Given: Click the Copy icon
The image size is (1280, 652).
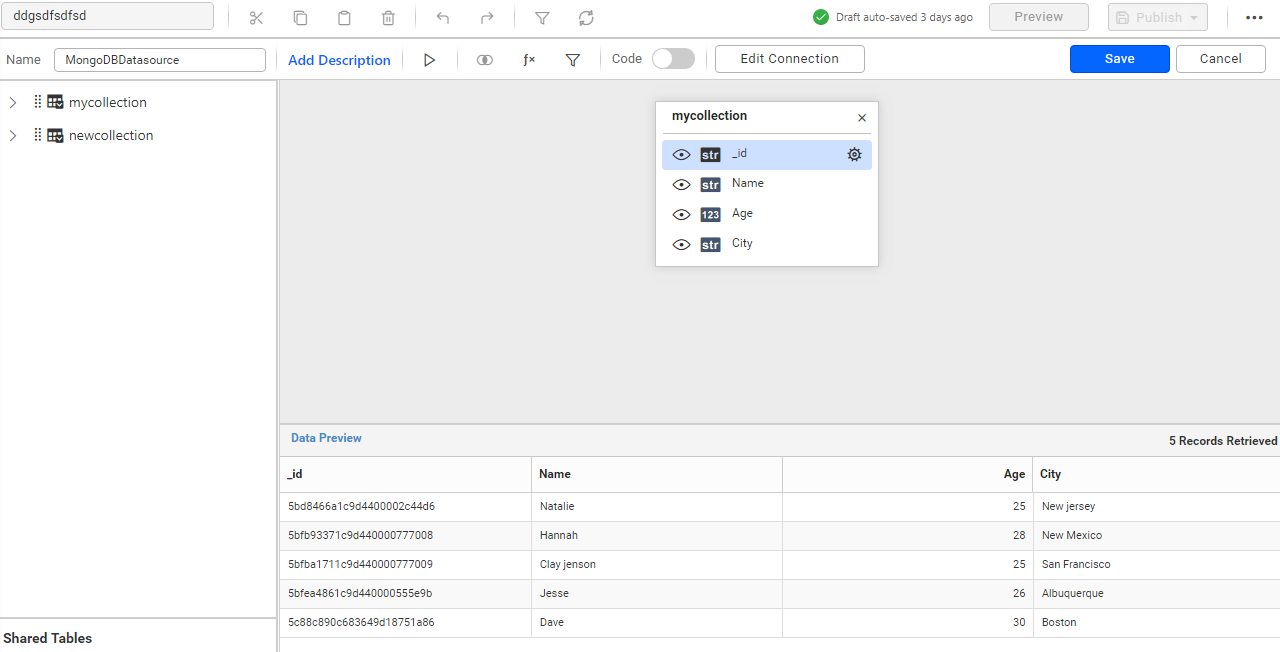Looking at the screenshot, I should [300, 17].
